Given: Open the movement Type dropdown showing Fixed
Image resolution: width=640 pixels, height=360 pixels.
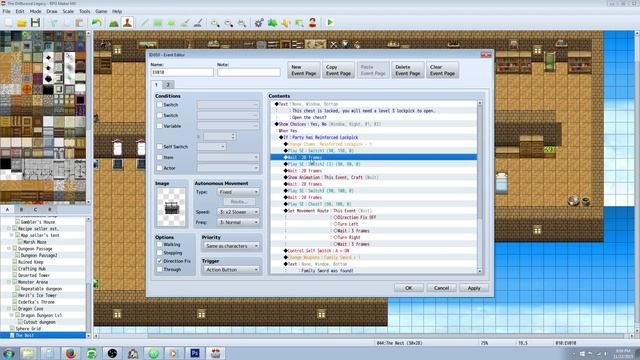Looking at the screenshot, I should pyautogui.click(x=238, y=192).
